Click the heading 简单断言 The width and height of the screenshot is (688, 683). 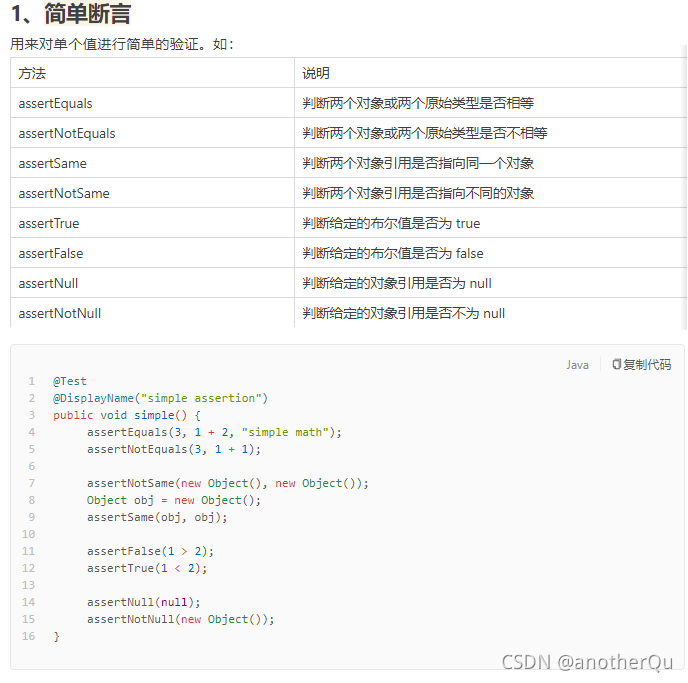point(88,14)
